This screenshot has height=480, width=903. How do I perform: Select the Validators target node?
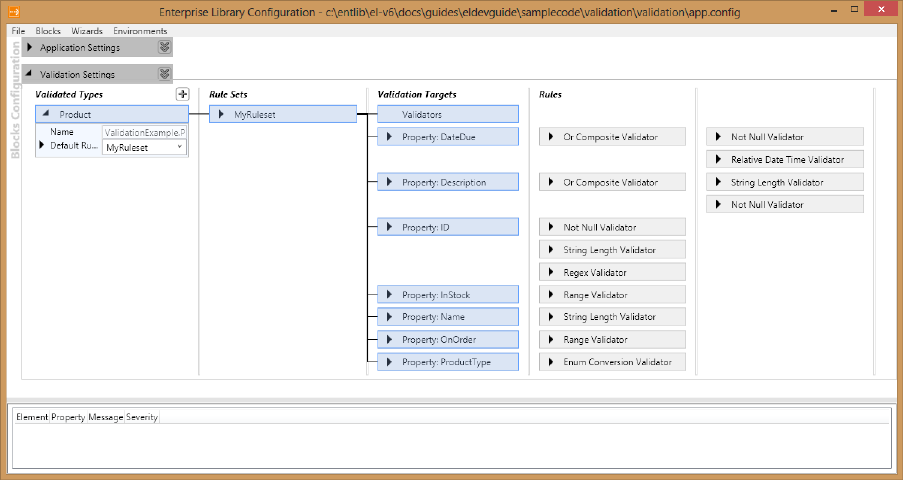[x=448, y=115]
